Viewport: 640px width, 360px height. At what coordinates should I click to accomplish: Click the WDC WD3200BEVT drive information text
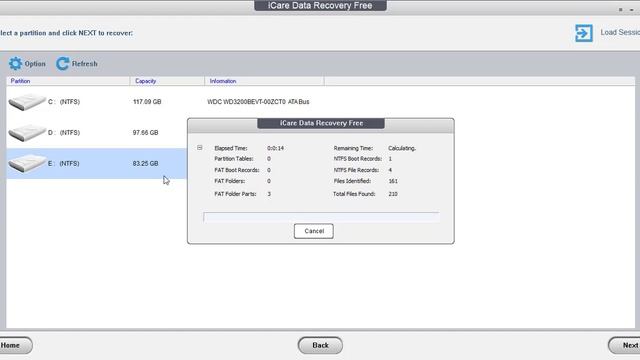[258, 102]
